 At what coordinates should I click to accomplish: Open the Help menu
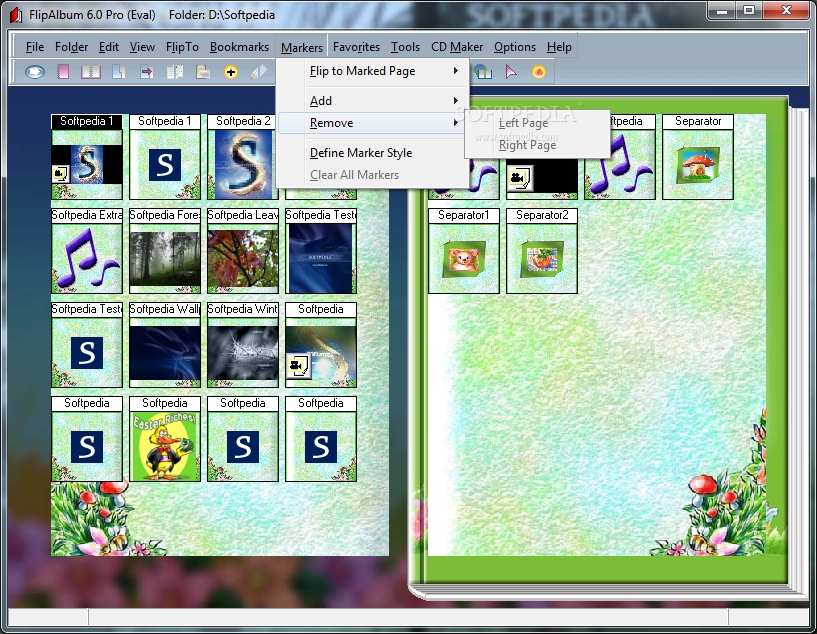click(x=559, y=47)
